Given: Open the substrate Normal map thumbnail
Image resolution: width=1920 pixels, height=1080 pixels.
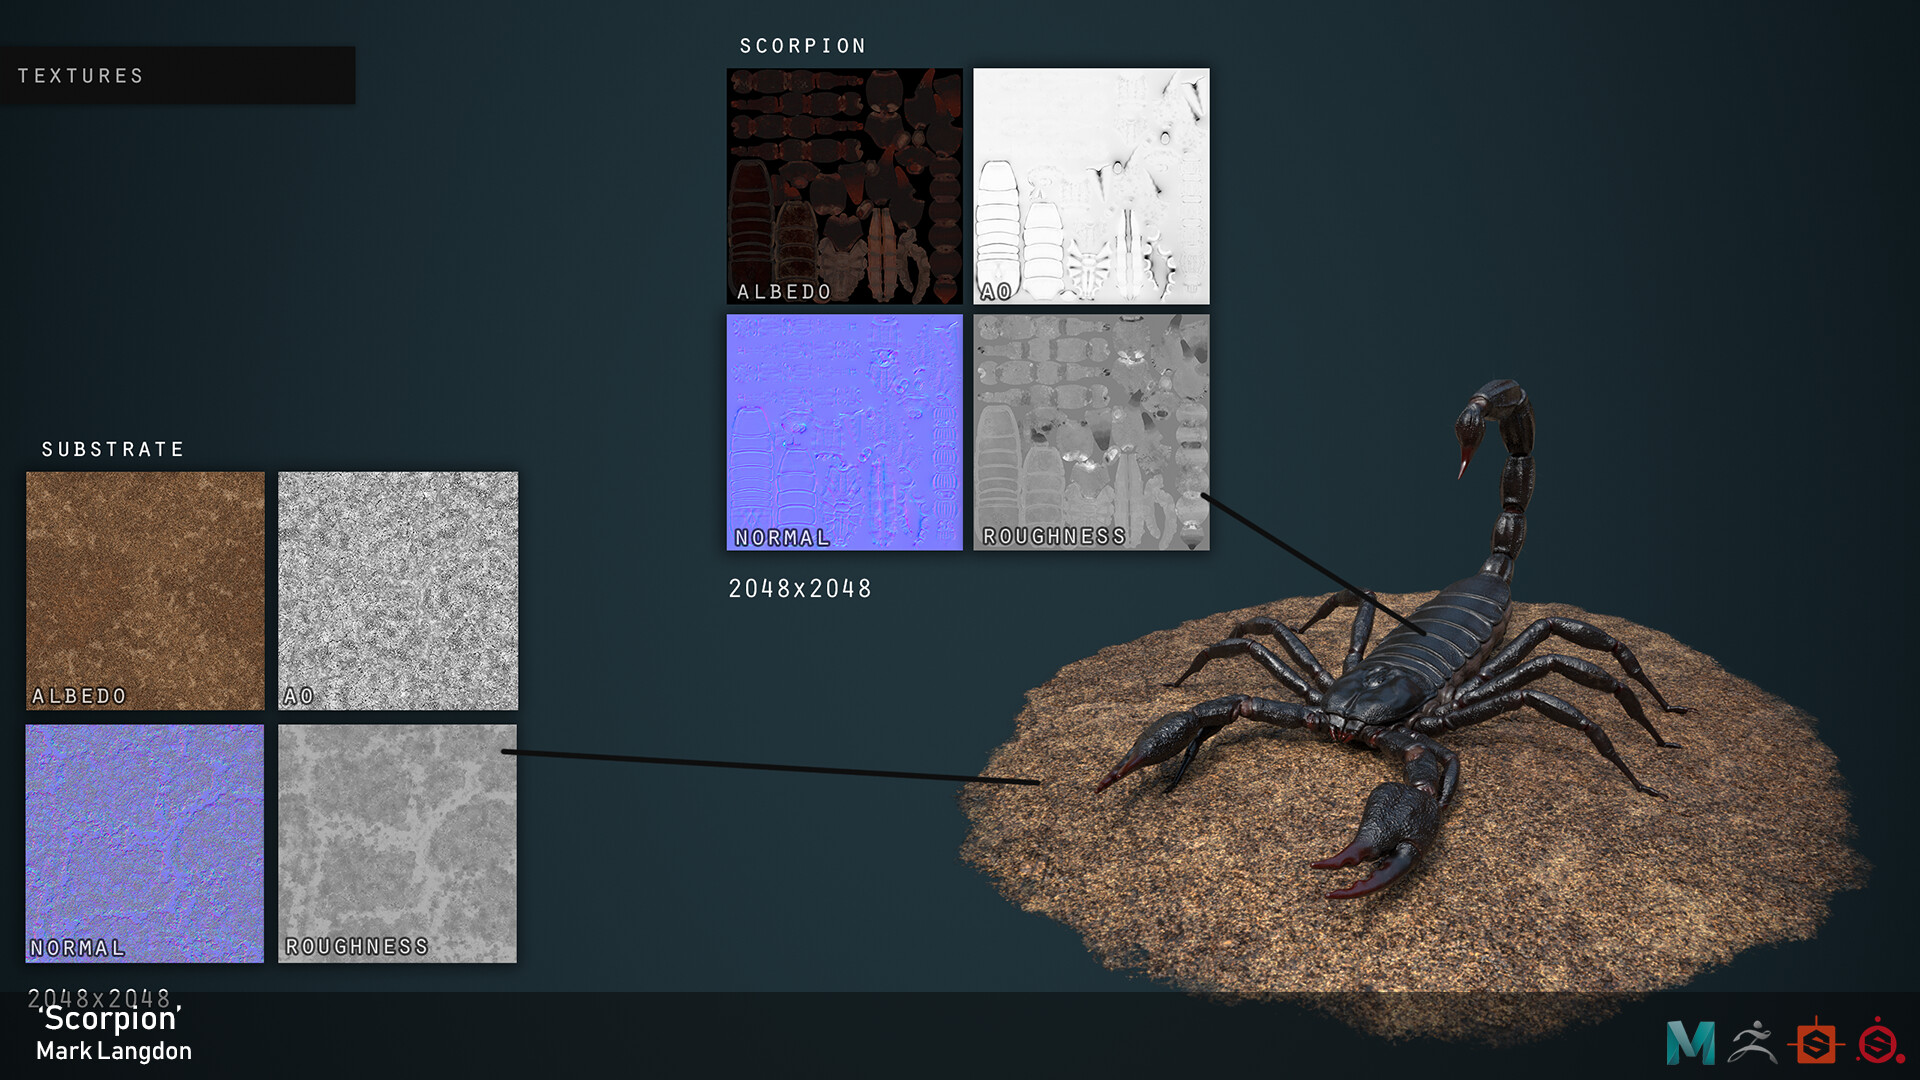Looking at the screenshot, I should [x=145, y=843].
